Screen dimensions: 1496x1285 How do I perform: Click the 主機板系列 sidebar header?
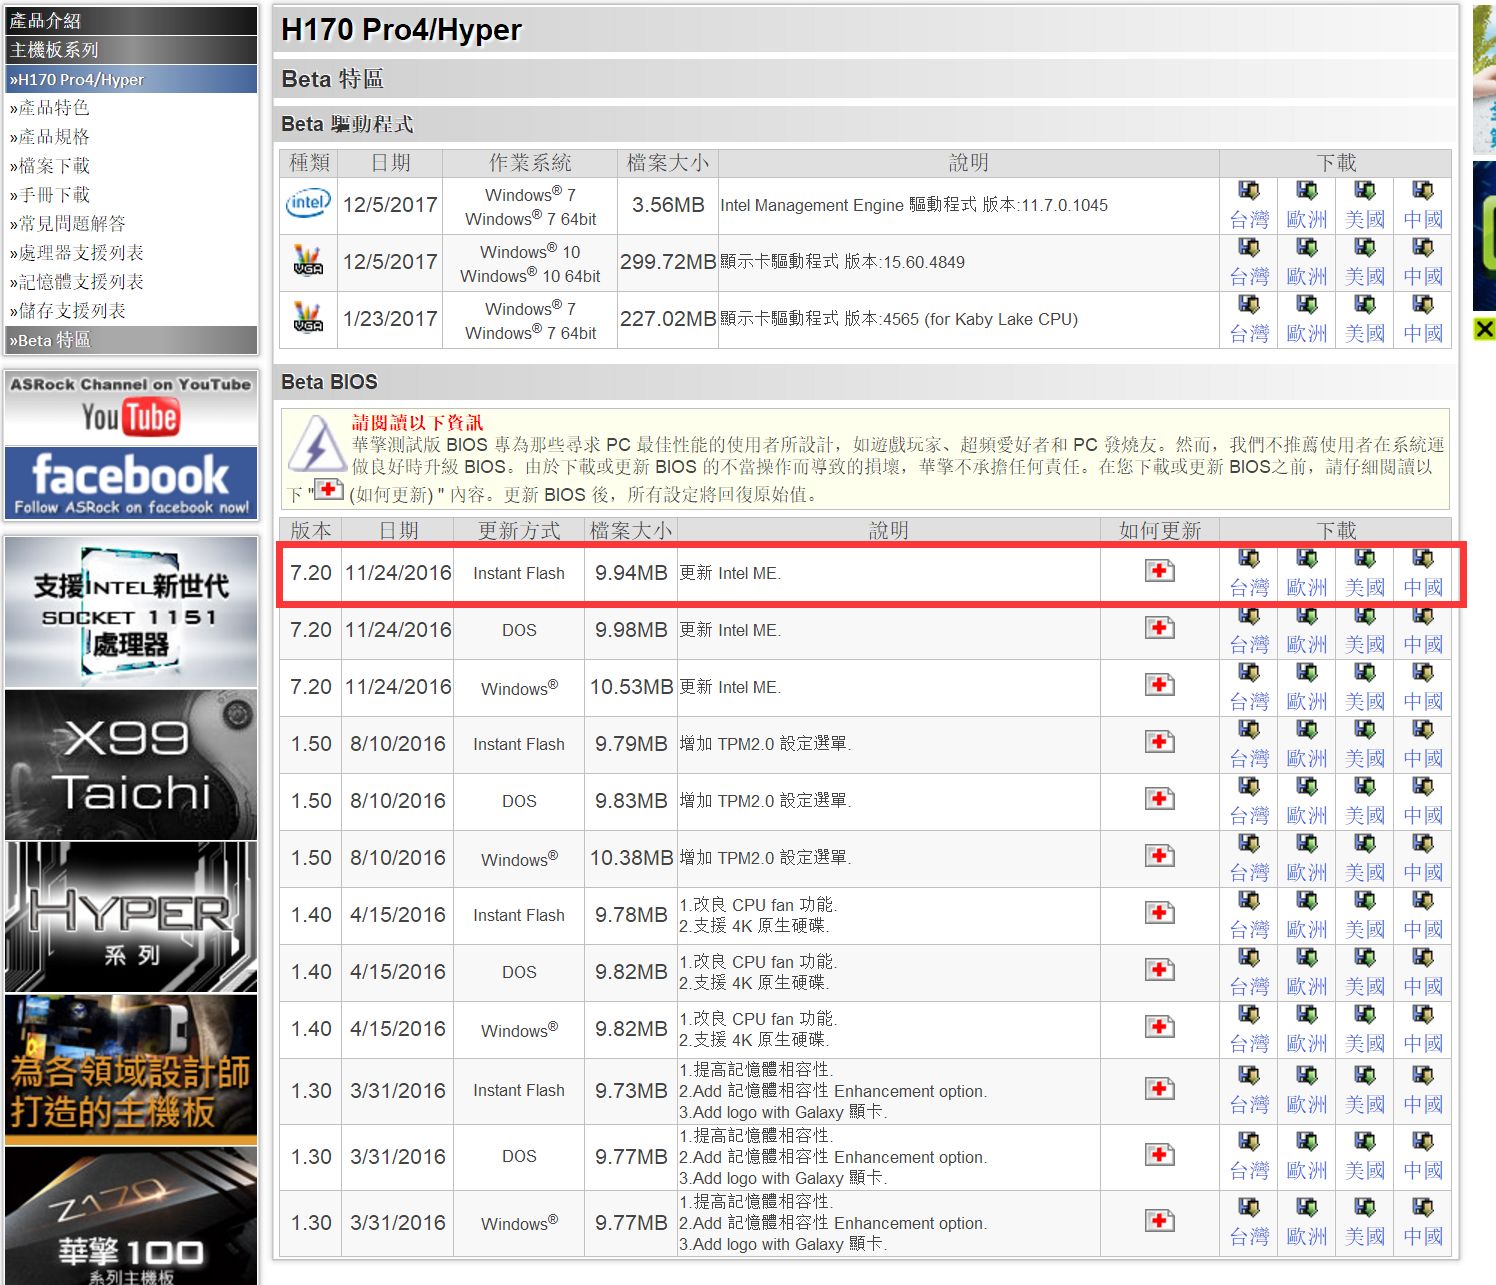pos(131,50)
